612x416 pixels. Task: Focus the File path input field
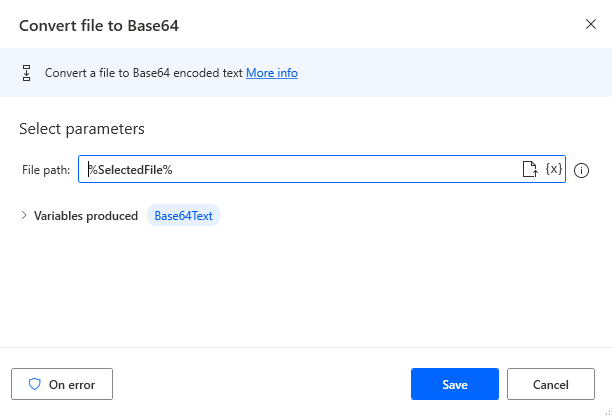[x=340, y=169]
